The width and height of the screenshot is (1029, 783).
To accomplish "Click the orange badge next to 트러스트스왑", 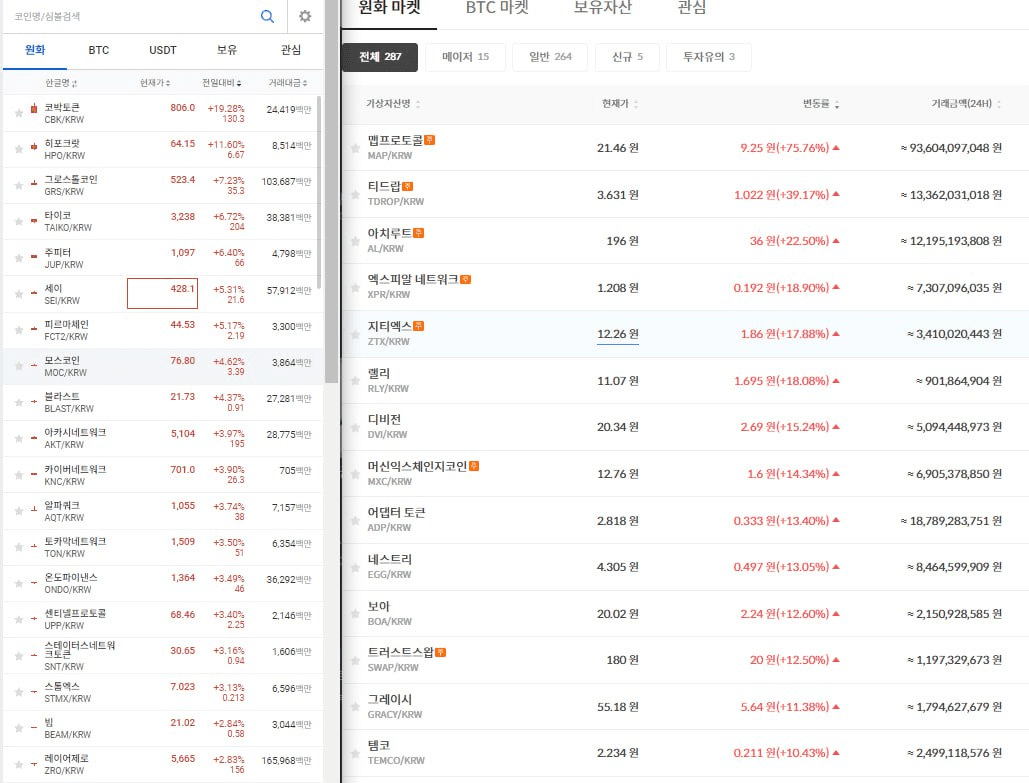I will point(441,652).
